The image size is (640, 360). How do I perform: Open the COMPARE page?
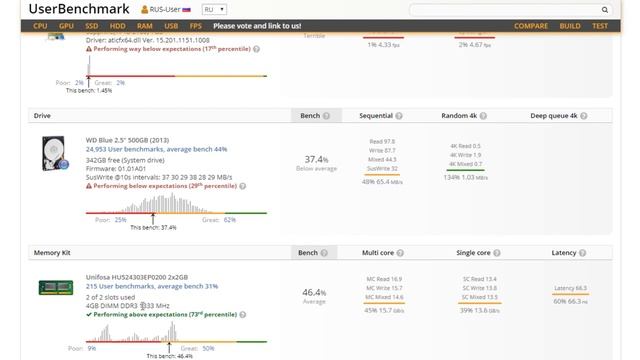pos(531,26)
